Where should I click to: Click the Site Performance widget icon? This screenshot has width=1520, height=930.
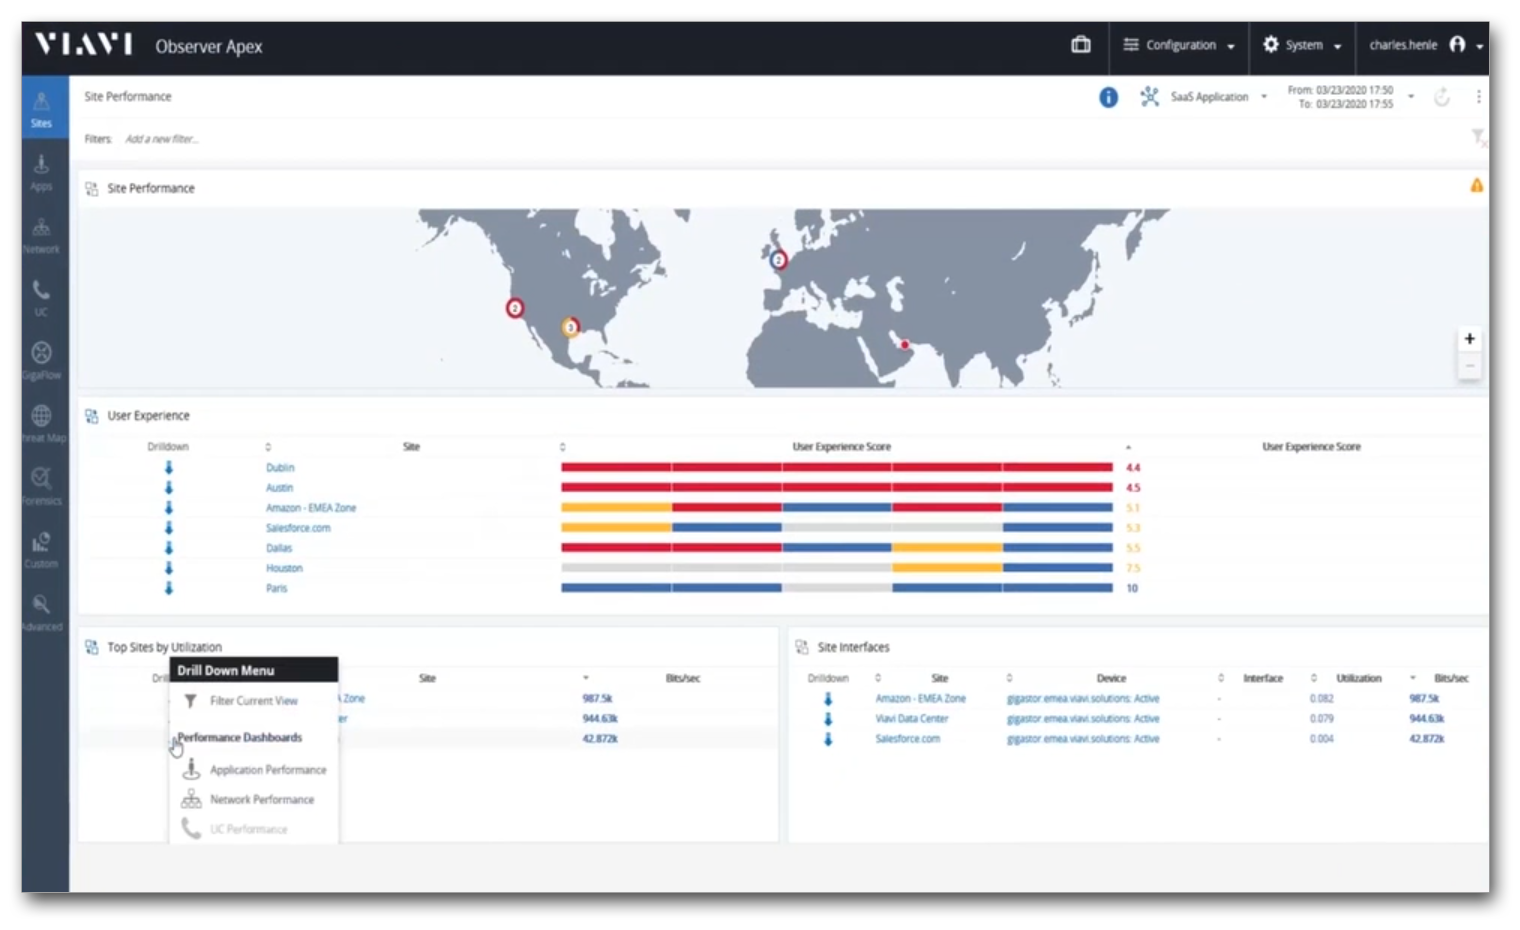91,188
